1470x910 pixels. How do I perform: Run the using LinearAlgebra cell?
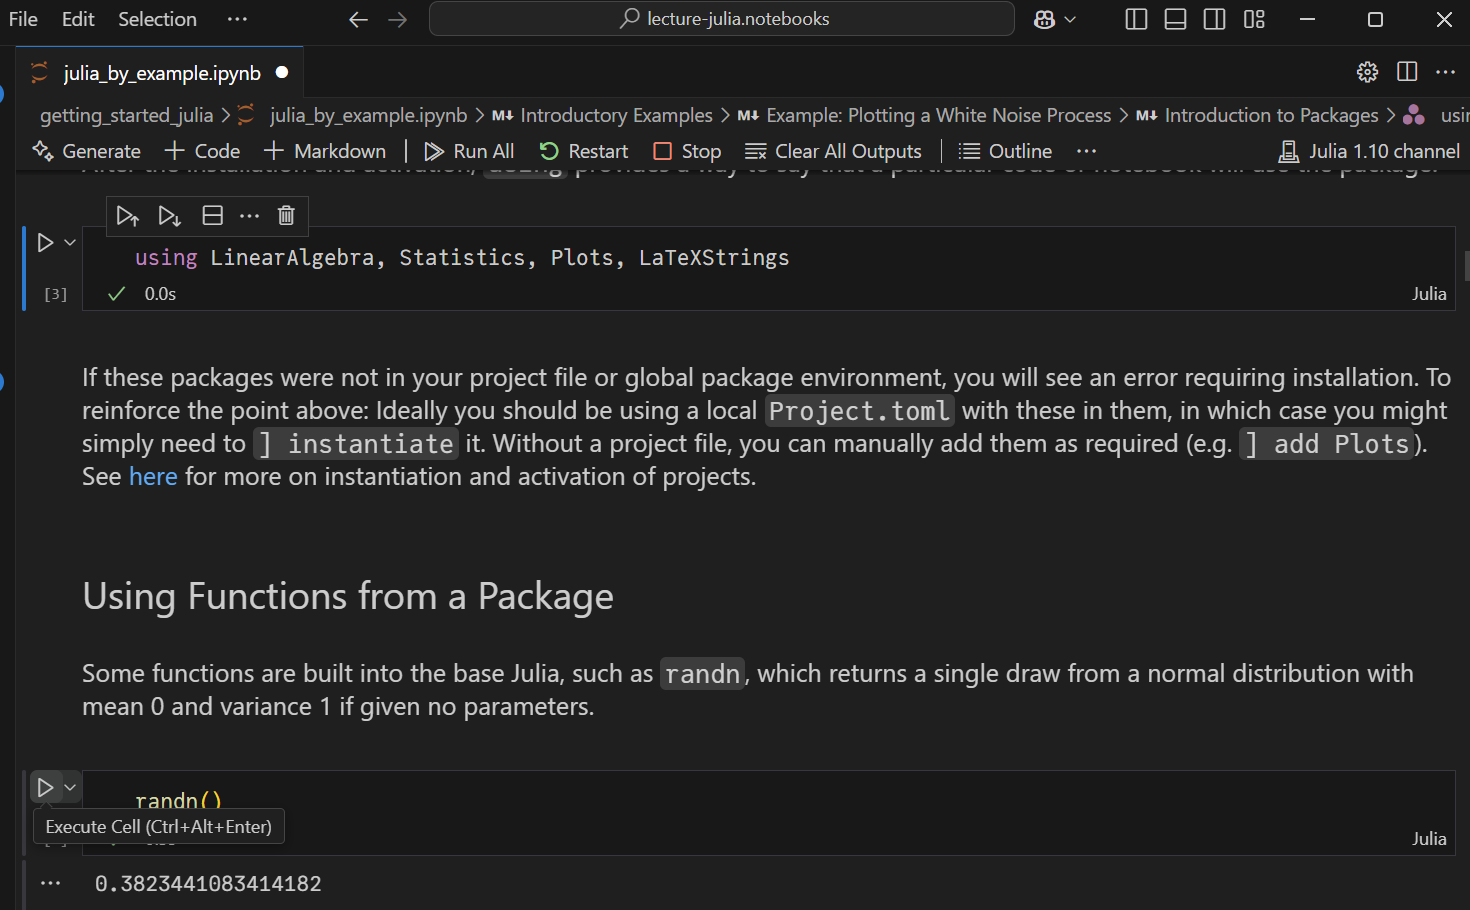[45, 243]
